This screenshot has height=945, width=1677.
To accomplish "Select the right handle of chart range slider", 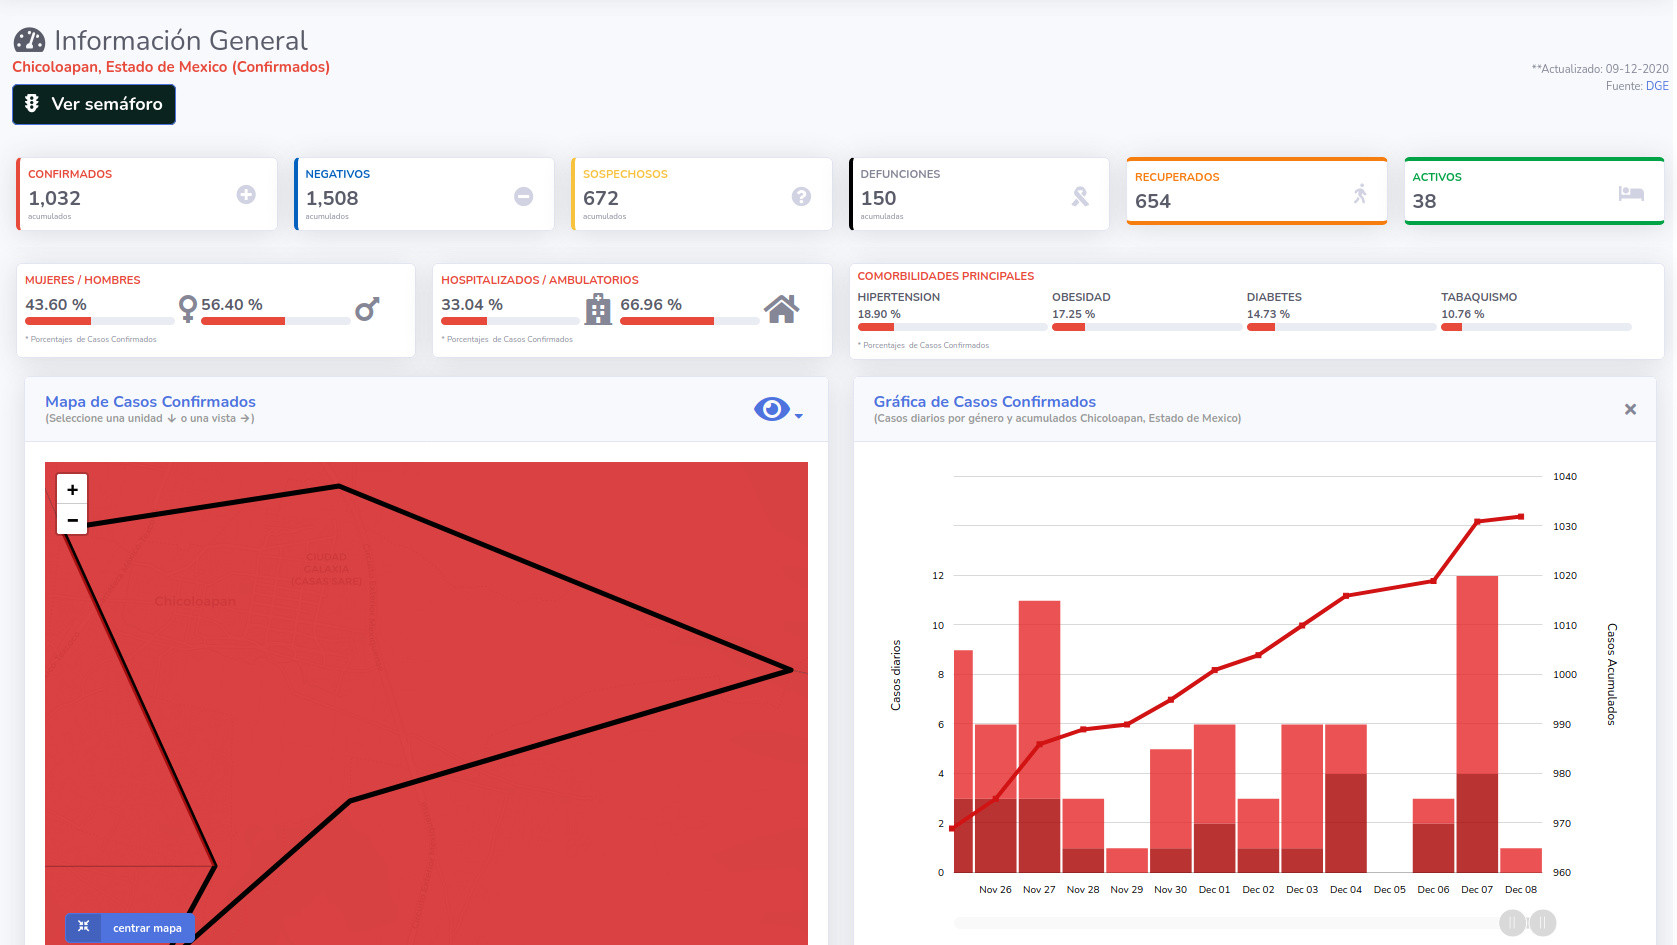I will pos(1543,923).
